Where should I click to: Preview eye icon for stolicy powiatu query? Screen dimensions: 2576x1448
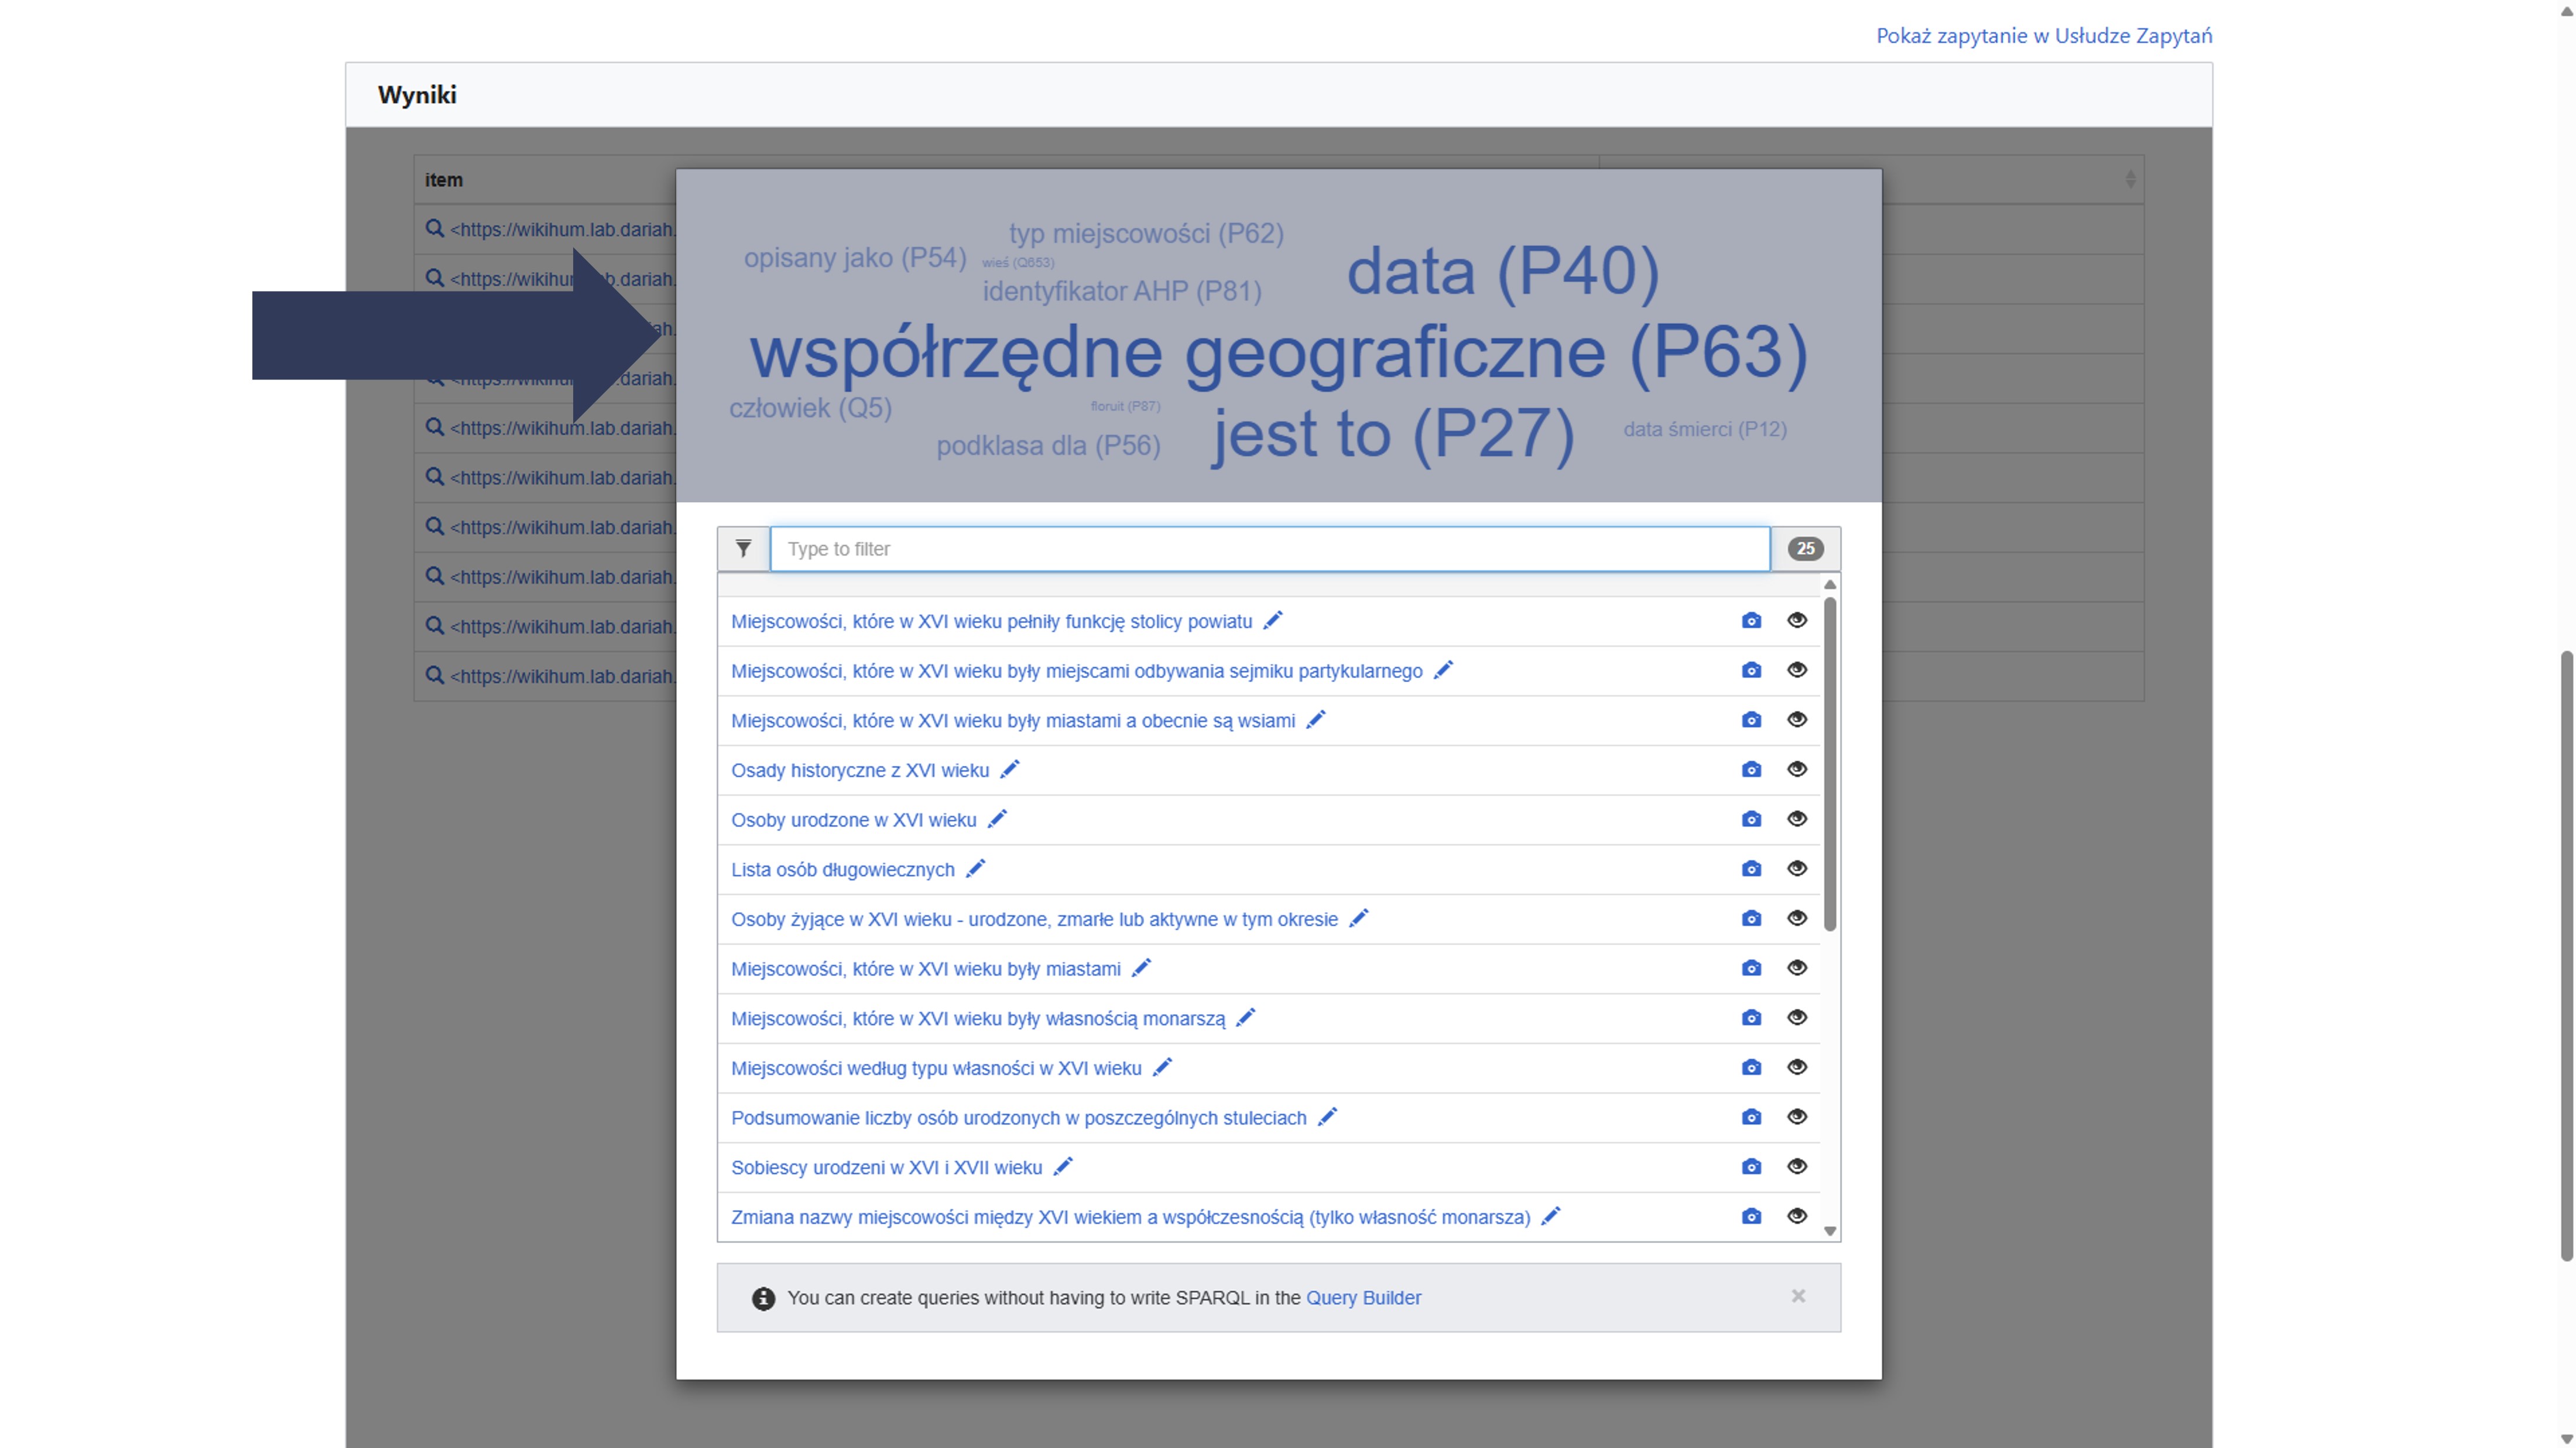coord(1797,620)
